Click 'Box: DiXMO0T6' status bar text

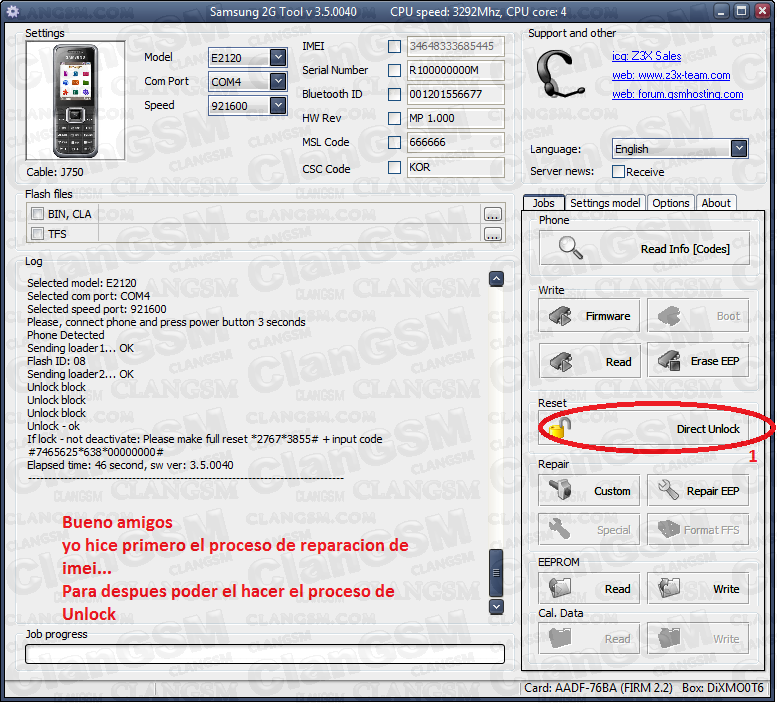tap(722, 688)
